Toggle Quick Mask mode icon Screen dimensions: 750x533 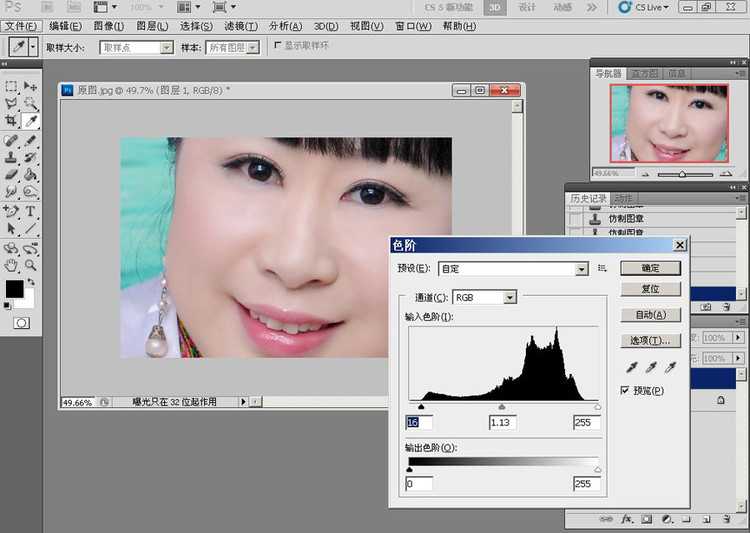(21, 323)
